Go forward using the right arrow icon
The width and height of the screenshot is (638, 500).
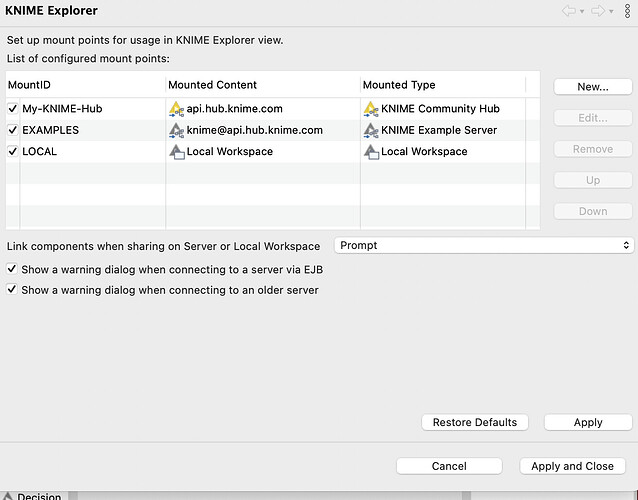598,11
